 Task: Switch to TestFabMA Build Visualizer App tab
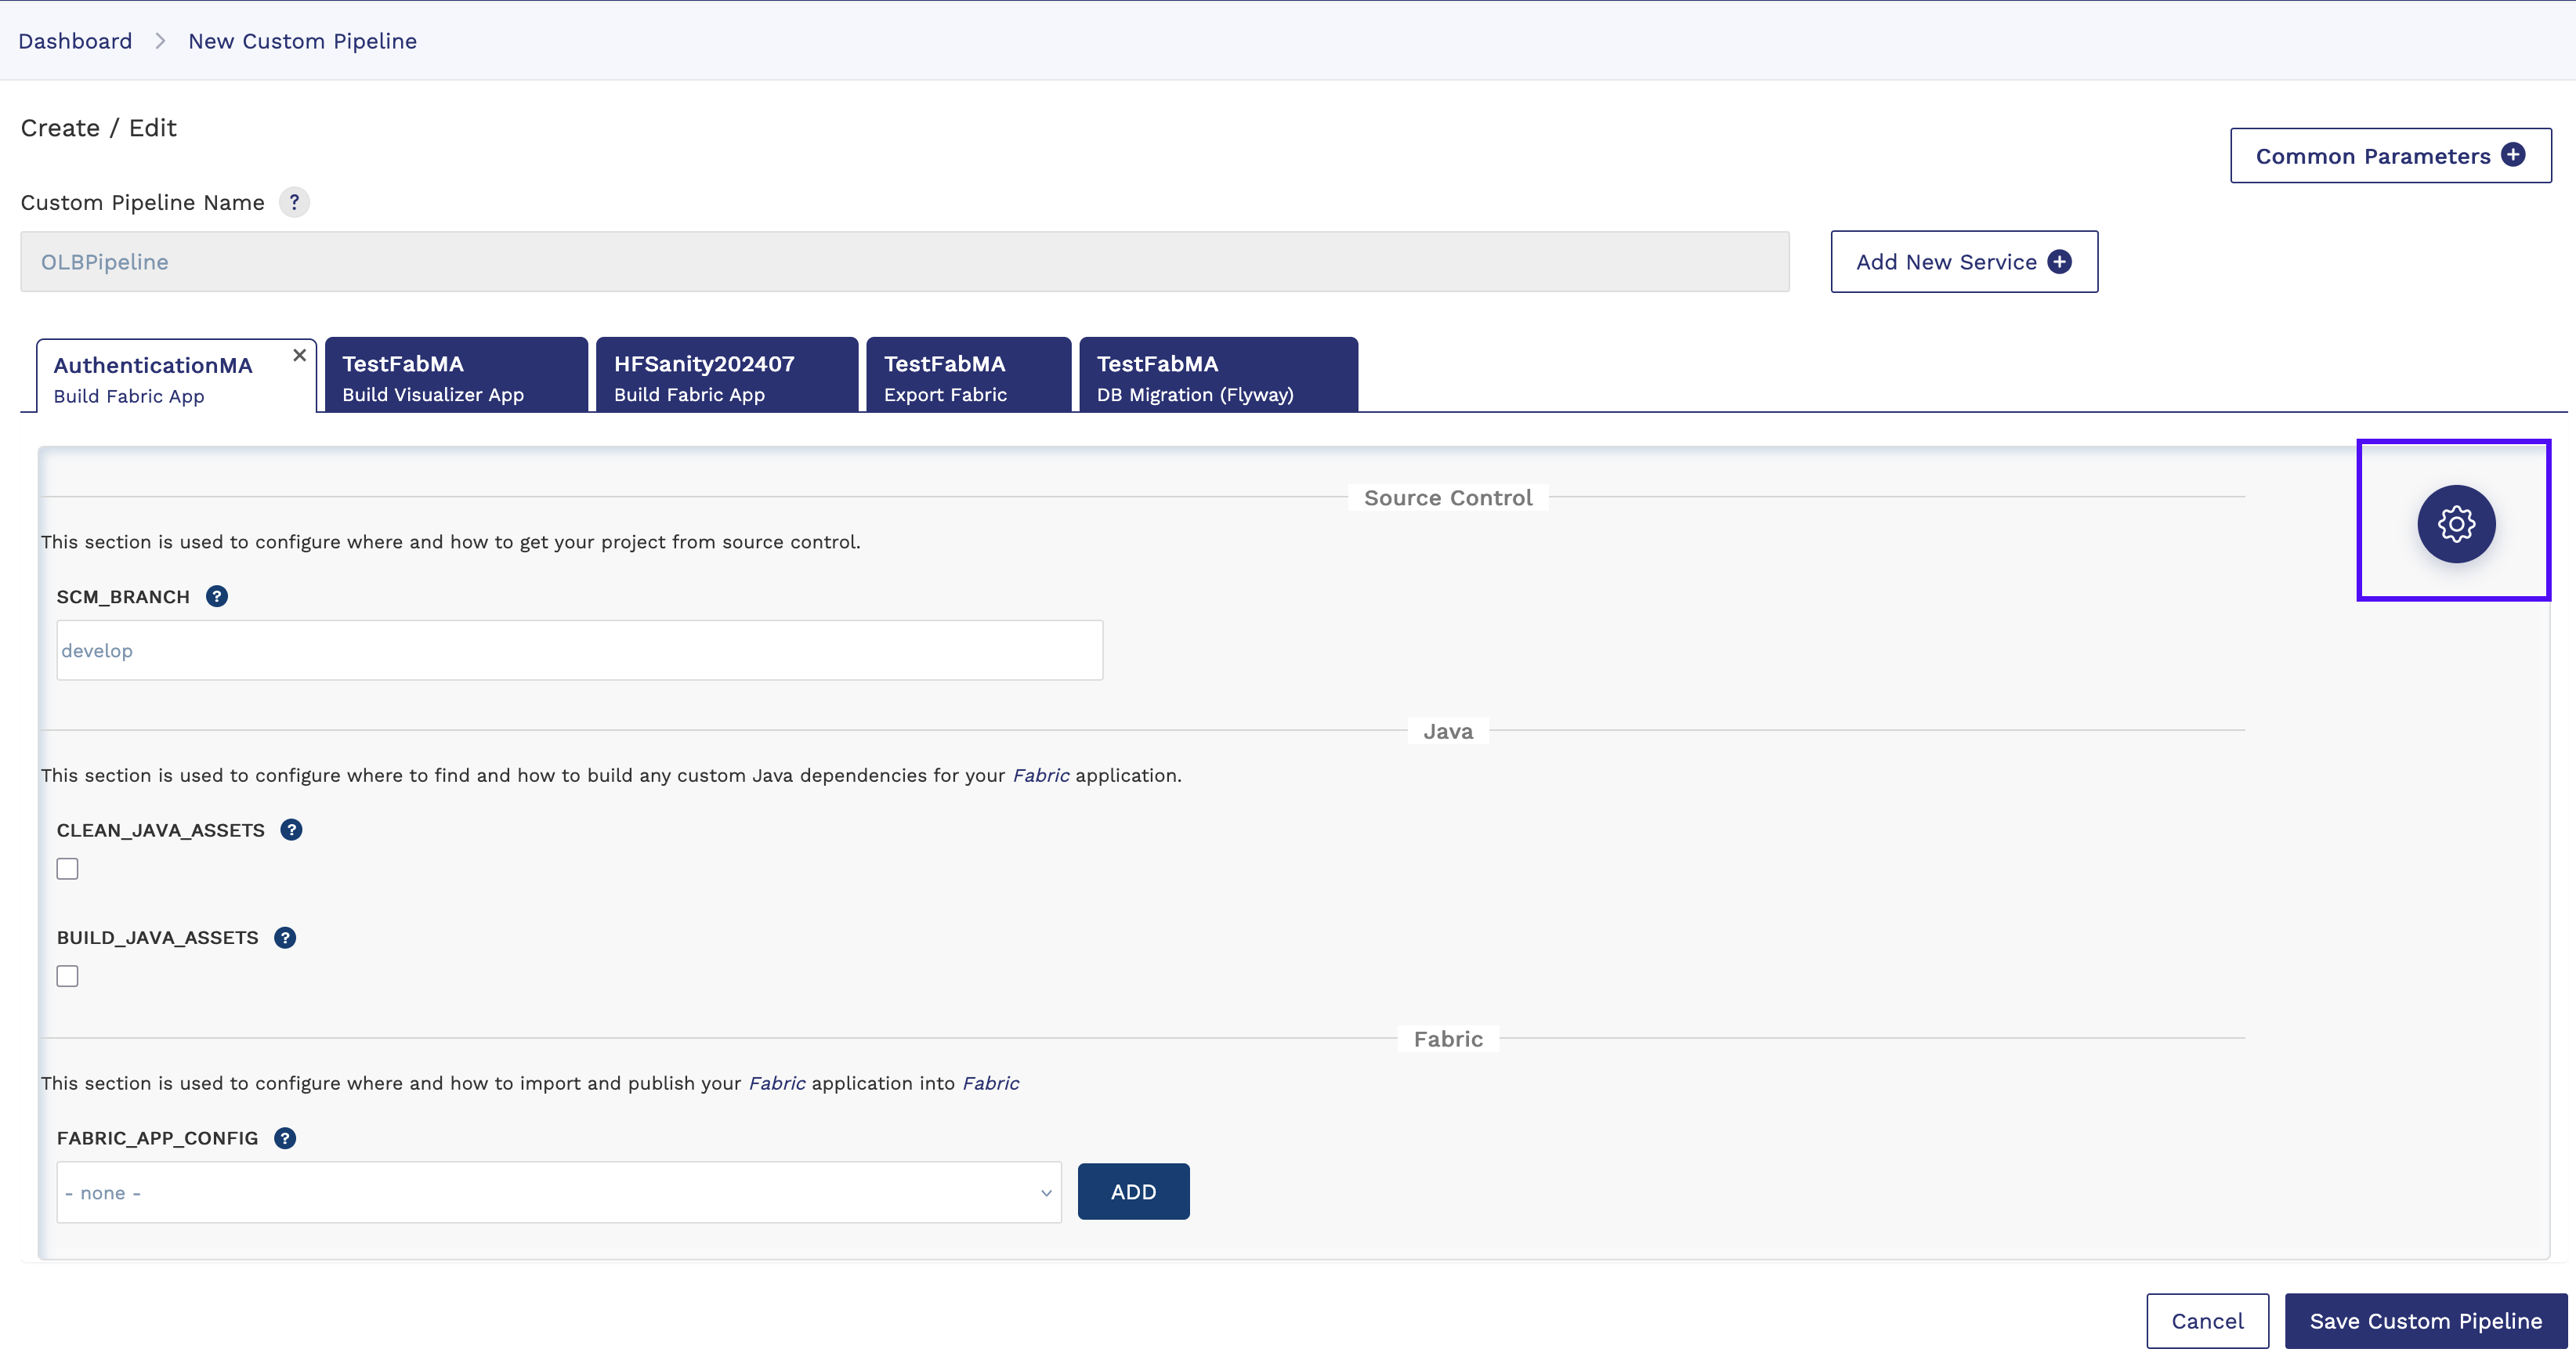point(456,375)
